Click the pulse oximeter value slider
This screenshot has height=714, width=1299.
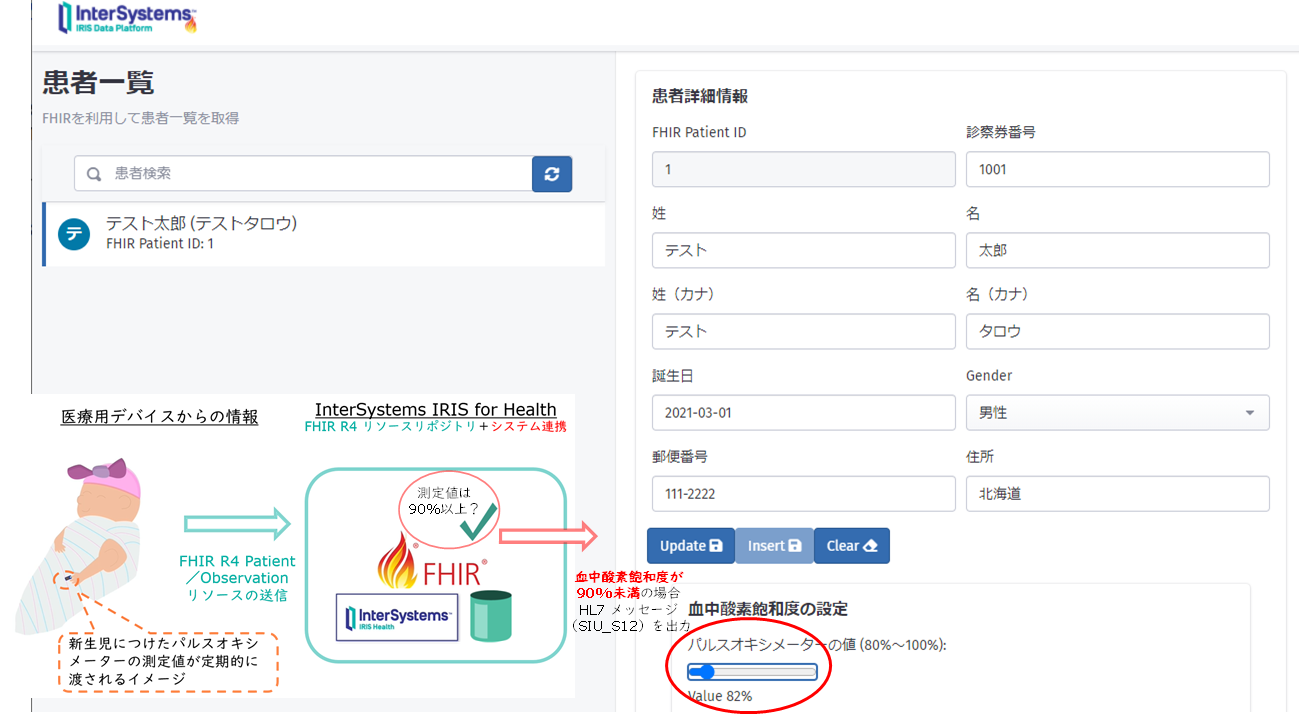pos(752,672)
